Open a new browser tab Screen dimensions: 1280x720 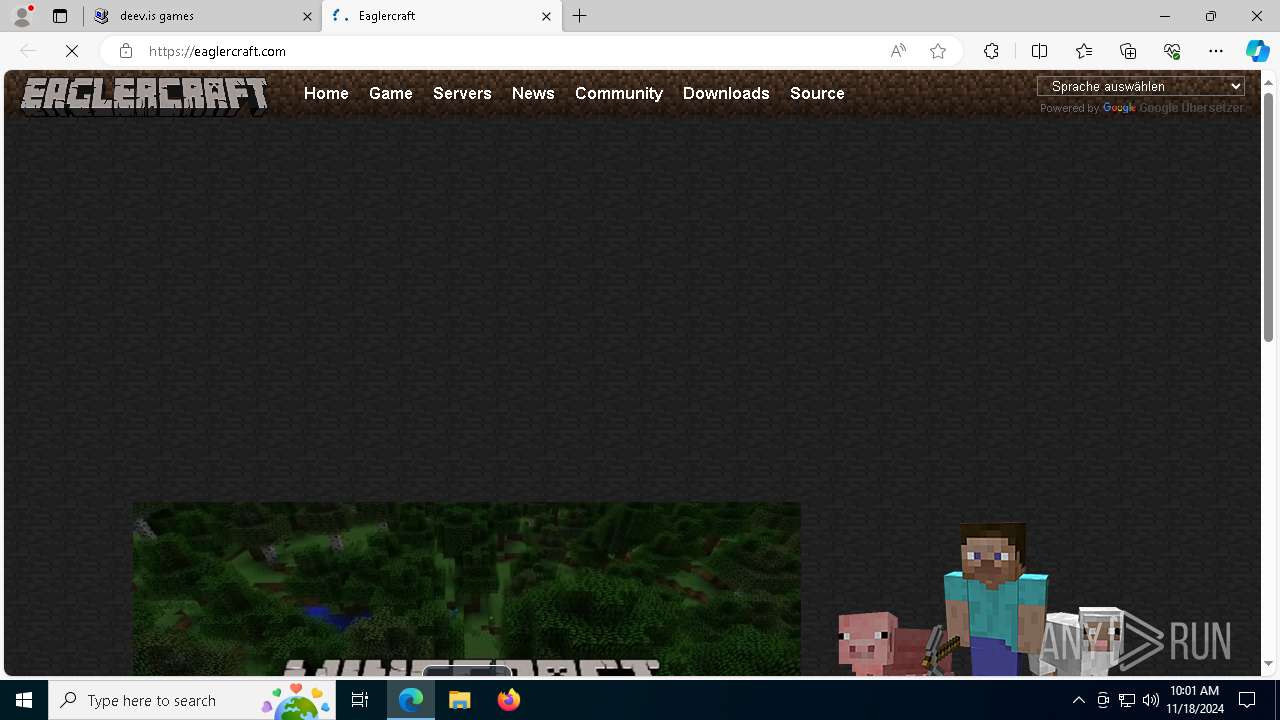(x=580, y=16)
